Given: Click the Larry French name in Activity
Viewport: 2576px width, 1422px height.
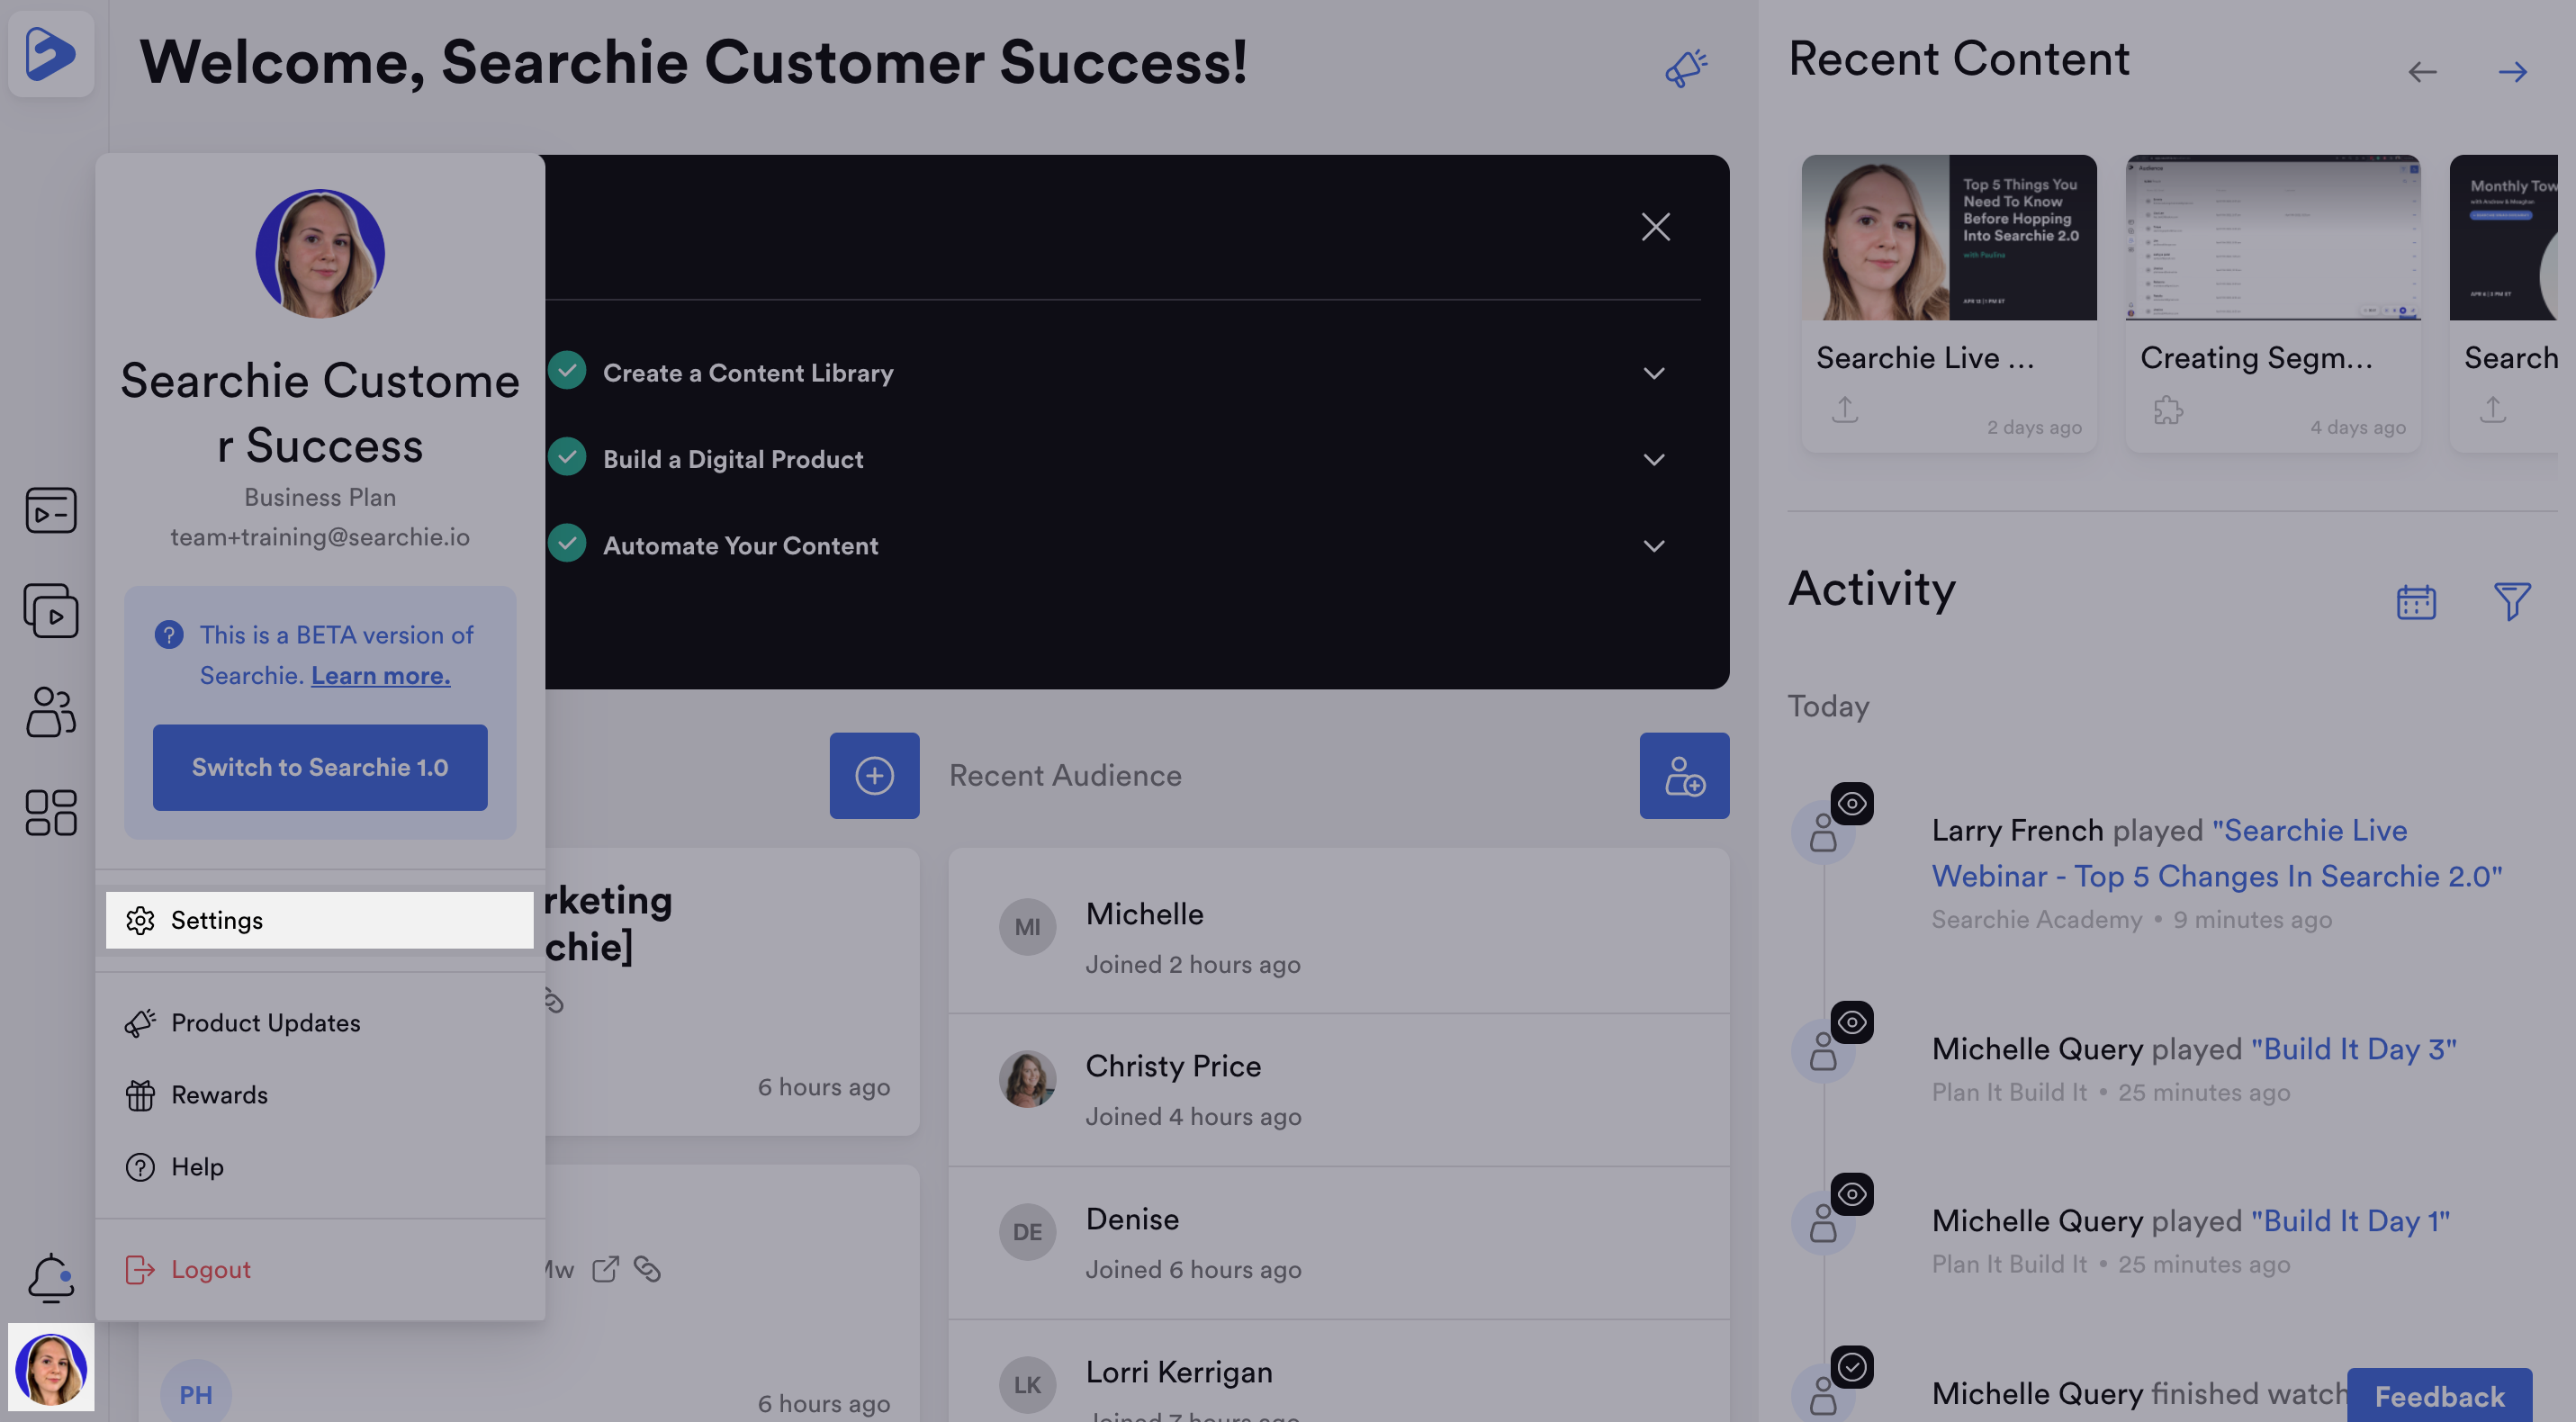Looking at the screenshot, I should [x=2018, y=830].
